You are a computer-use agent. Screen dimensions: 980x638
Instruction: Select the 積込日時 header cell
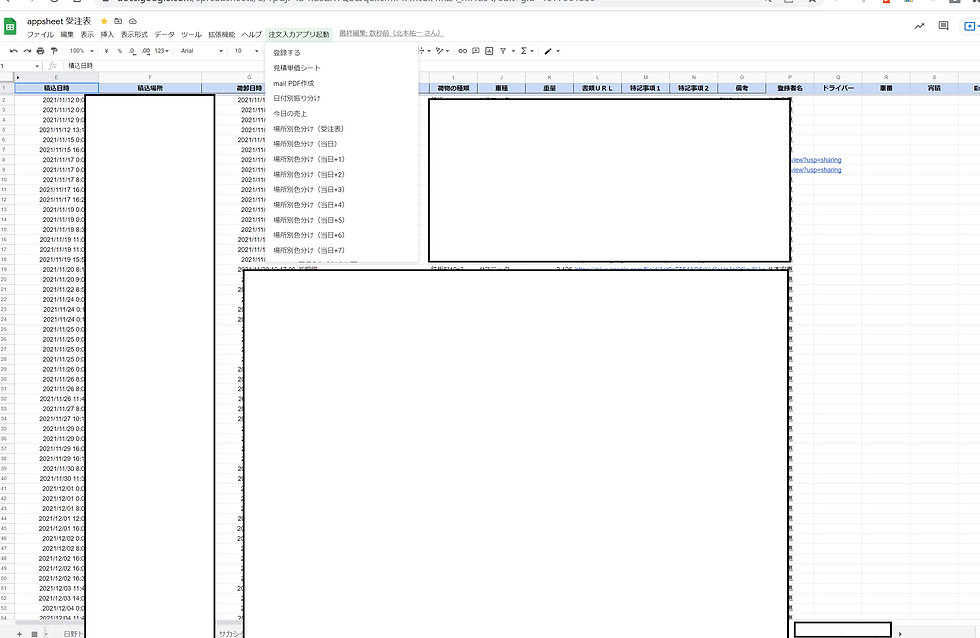(x=56, y=88)
